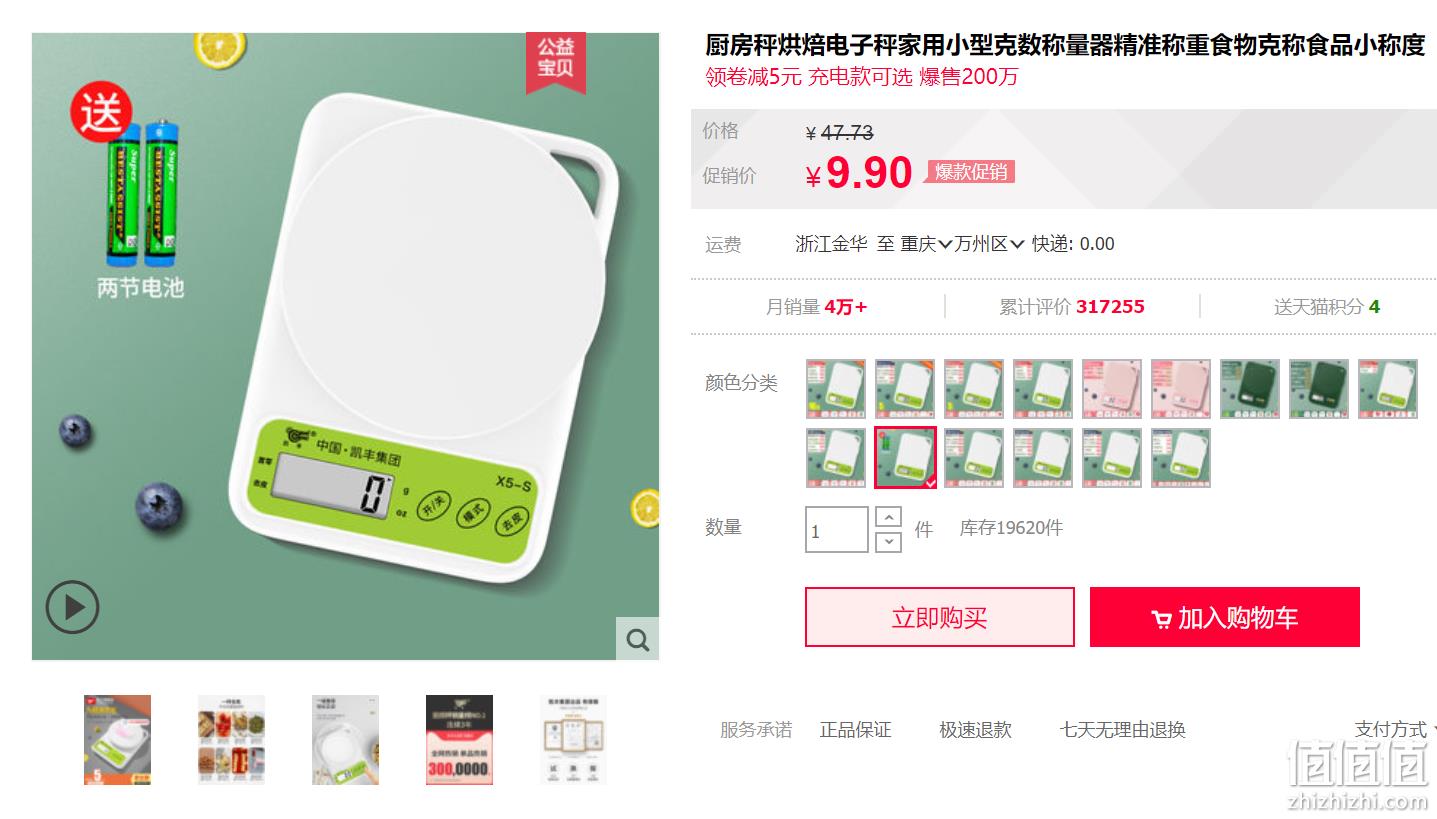The height and width of the screenshot is (819, 1437).
Task: Open the first gallery thumbnail with orange background
Action: [117, 740]
